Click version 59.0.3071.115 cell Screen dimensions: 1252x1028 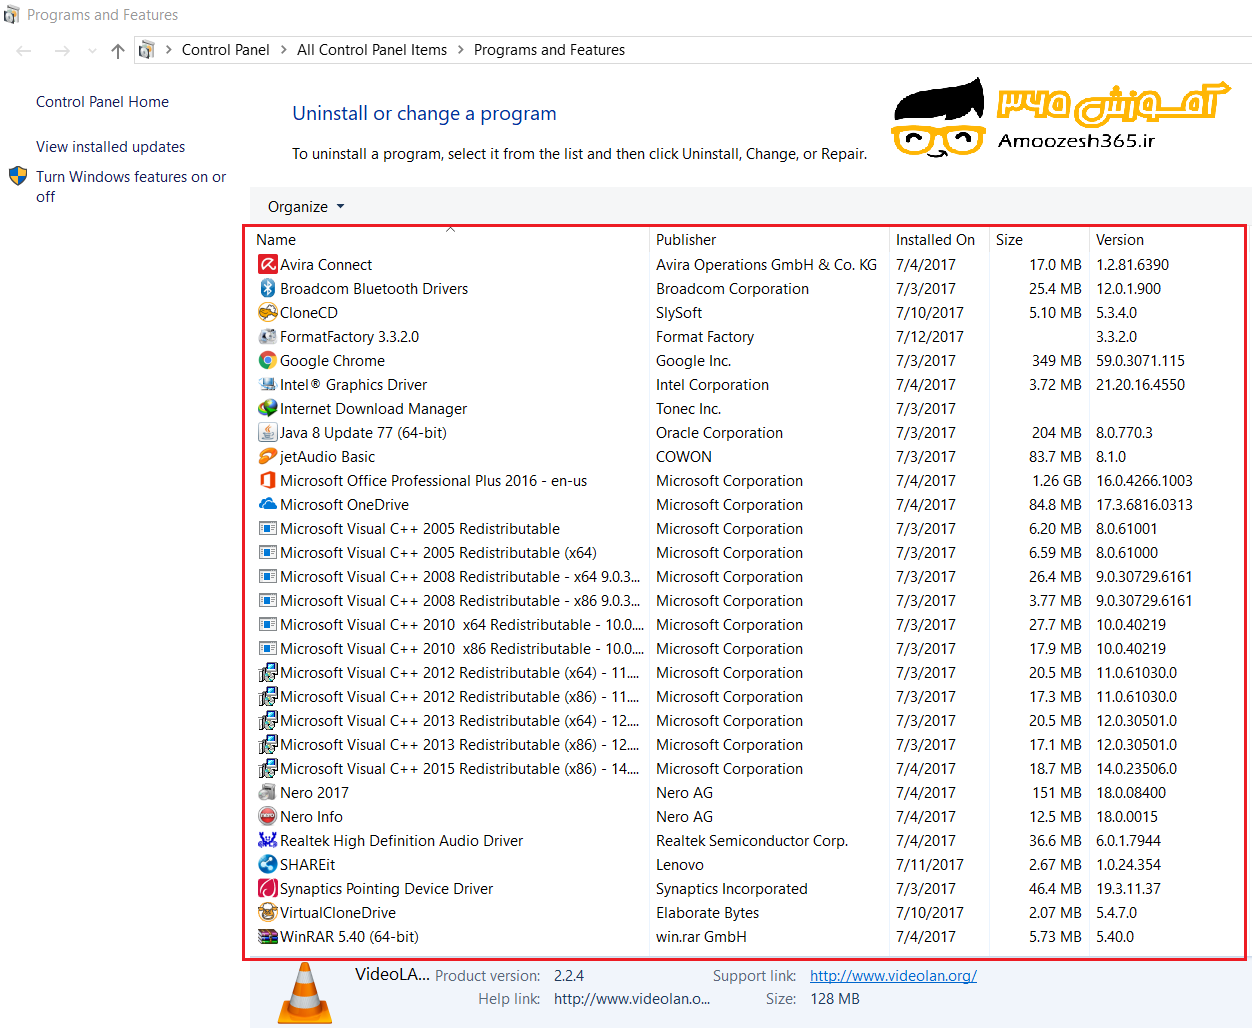pyautogui.click(x=1140, y=360)
